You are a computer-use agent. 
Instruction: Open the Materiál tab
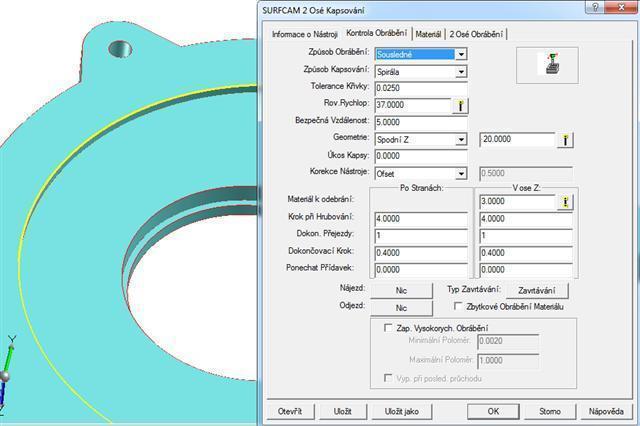(x=428, y=34)
